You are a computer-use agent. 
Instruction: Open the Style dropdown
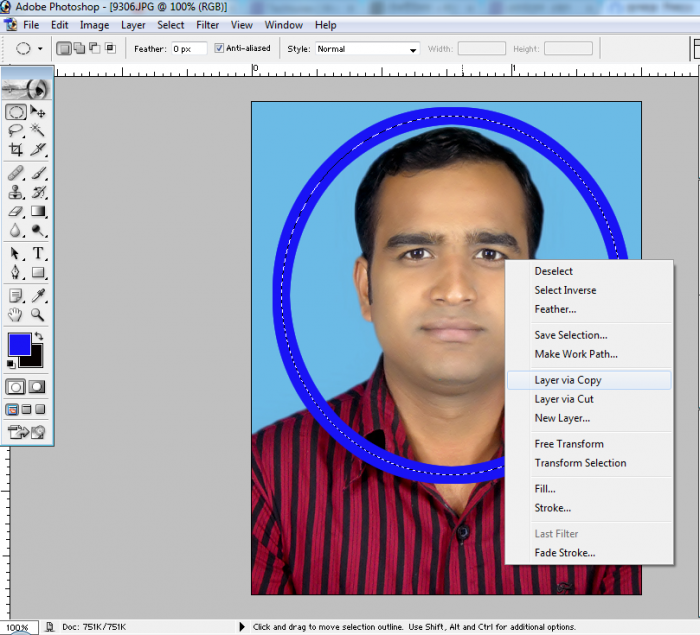click(x=367, y=48)
